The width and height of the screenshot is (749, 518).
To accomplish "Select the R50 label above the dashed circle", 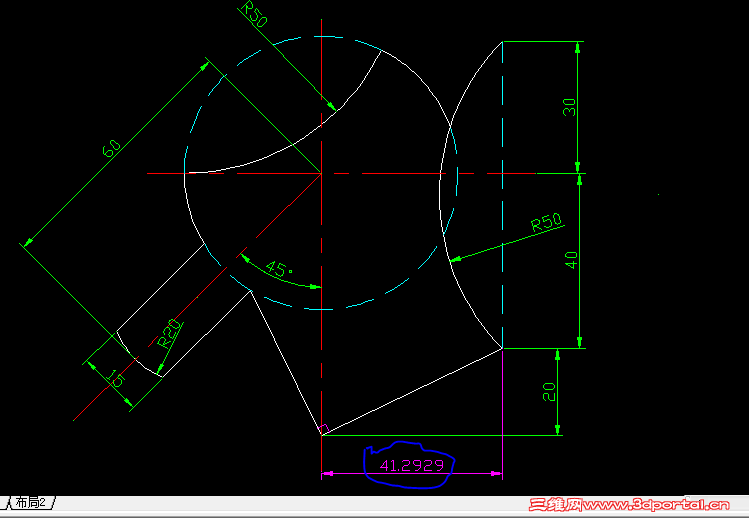I will 255,14.
